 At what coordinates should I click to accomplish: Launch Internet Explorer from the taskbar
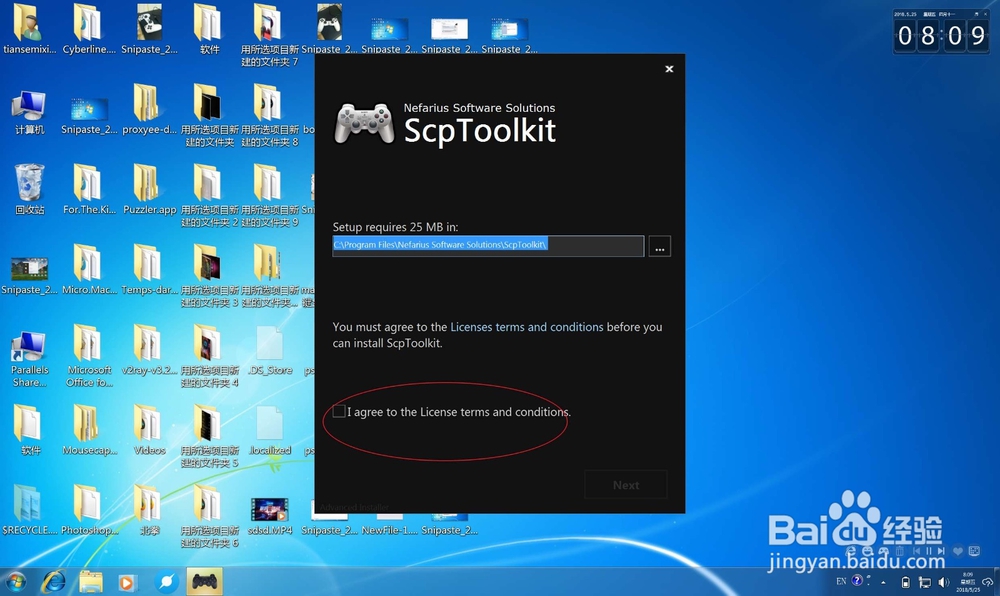pos(54,582)
